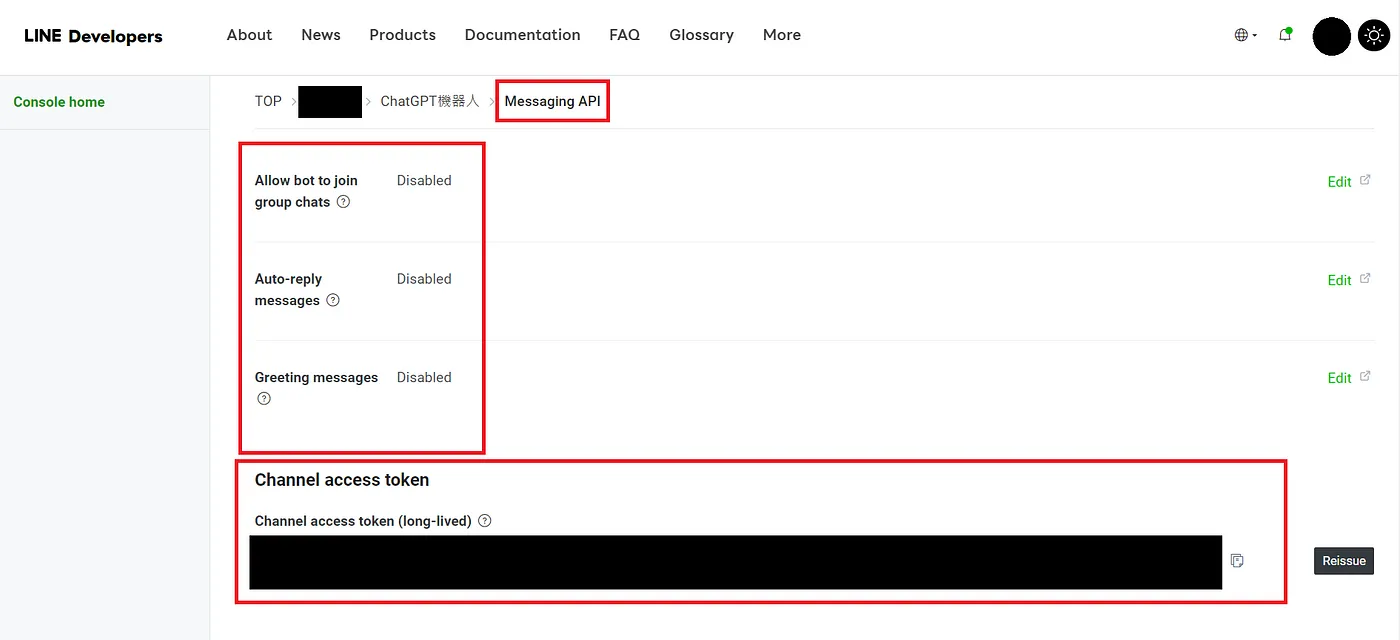This screenshot has width=1400, height=640.
Task: Navigate to TOP in the breadcrumb
Action: pos(268,101)
